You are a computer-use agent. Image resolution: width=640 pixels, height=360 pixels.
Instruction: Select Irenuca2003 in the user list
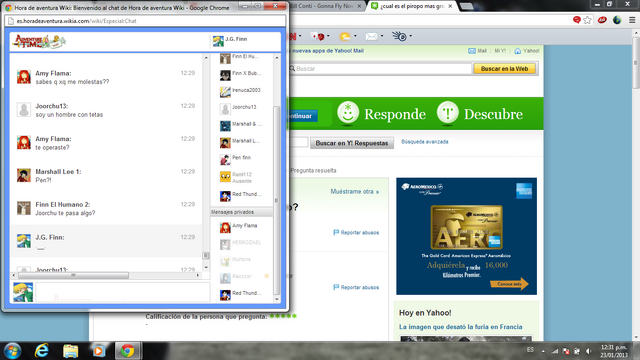(241, 91)
